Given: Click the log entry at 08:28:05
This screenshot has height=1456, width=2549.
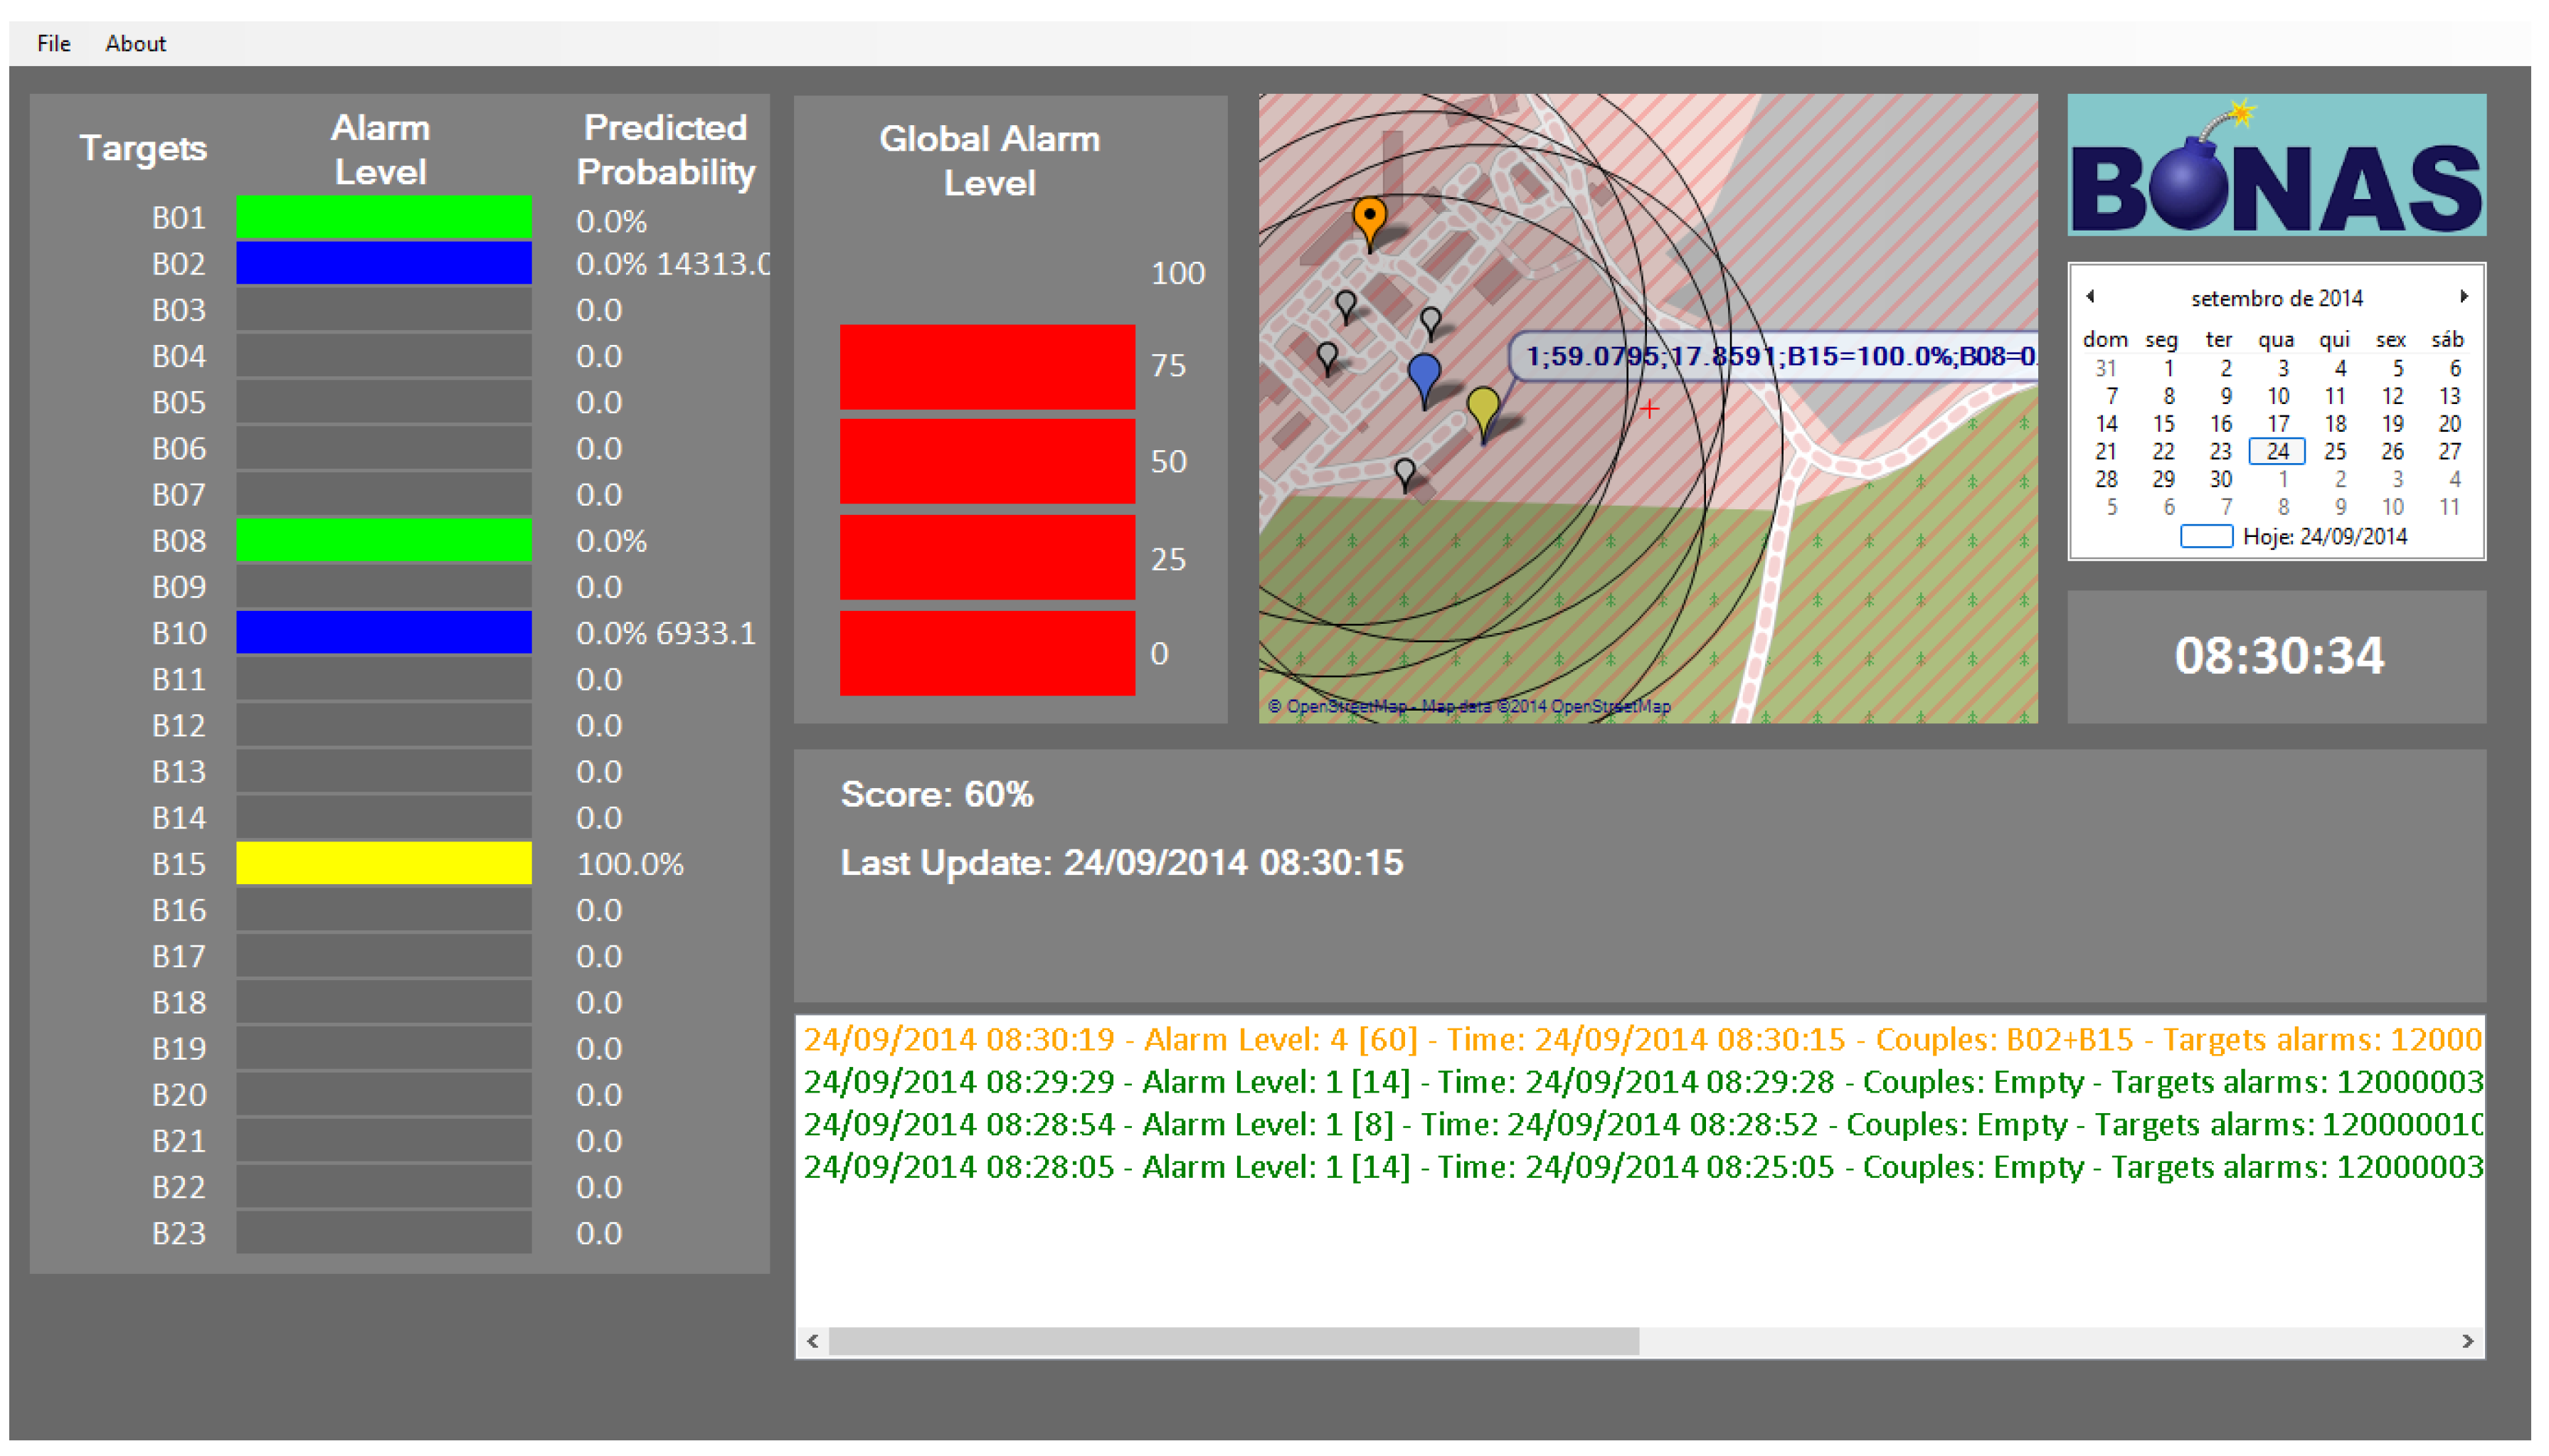Looking at the screenshot, I should (1642, 1167).
